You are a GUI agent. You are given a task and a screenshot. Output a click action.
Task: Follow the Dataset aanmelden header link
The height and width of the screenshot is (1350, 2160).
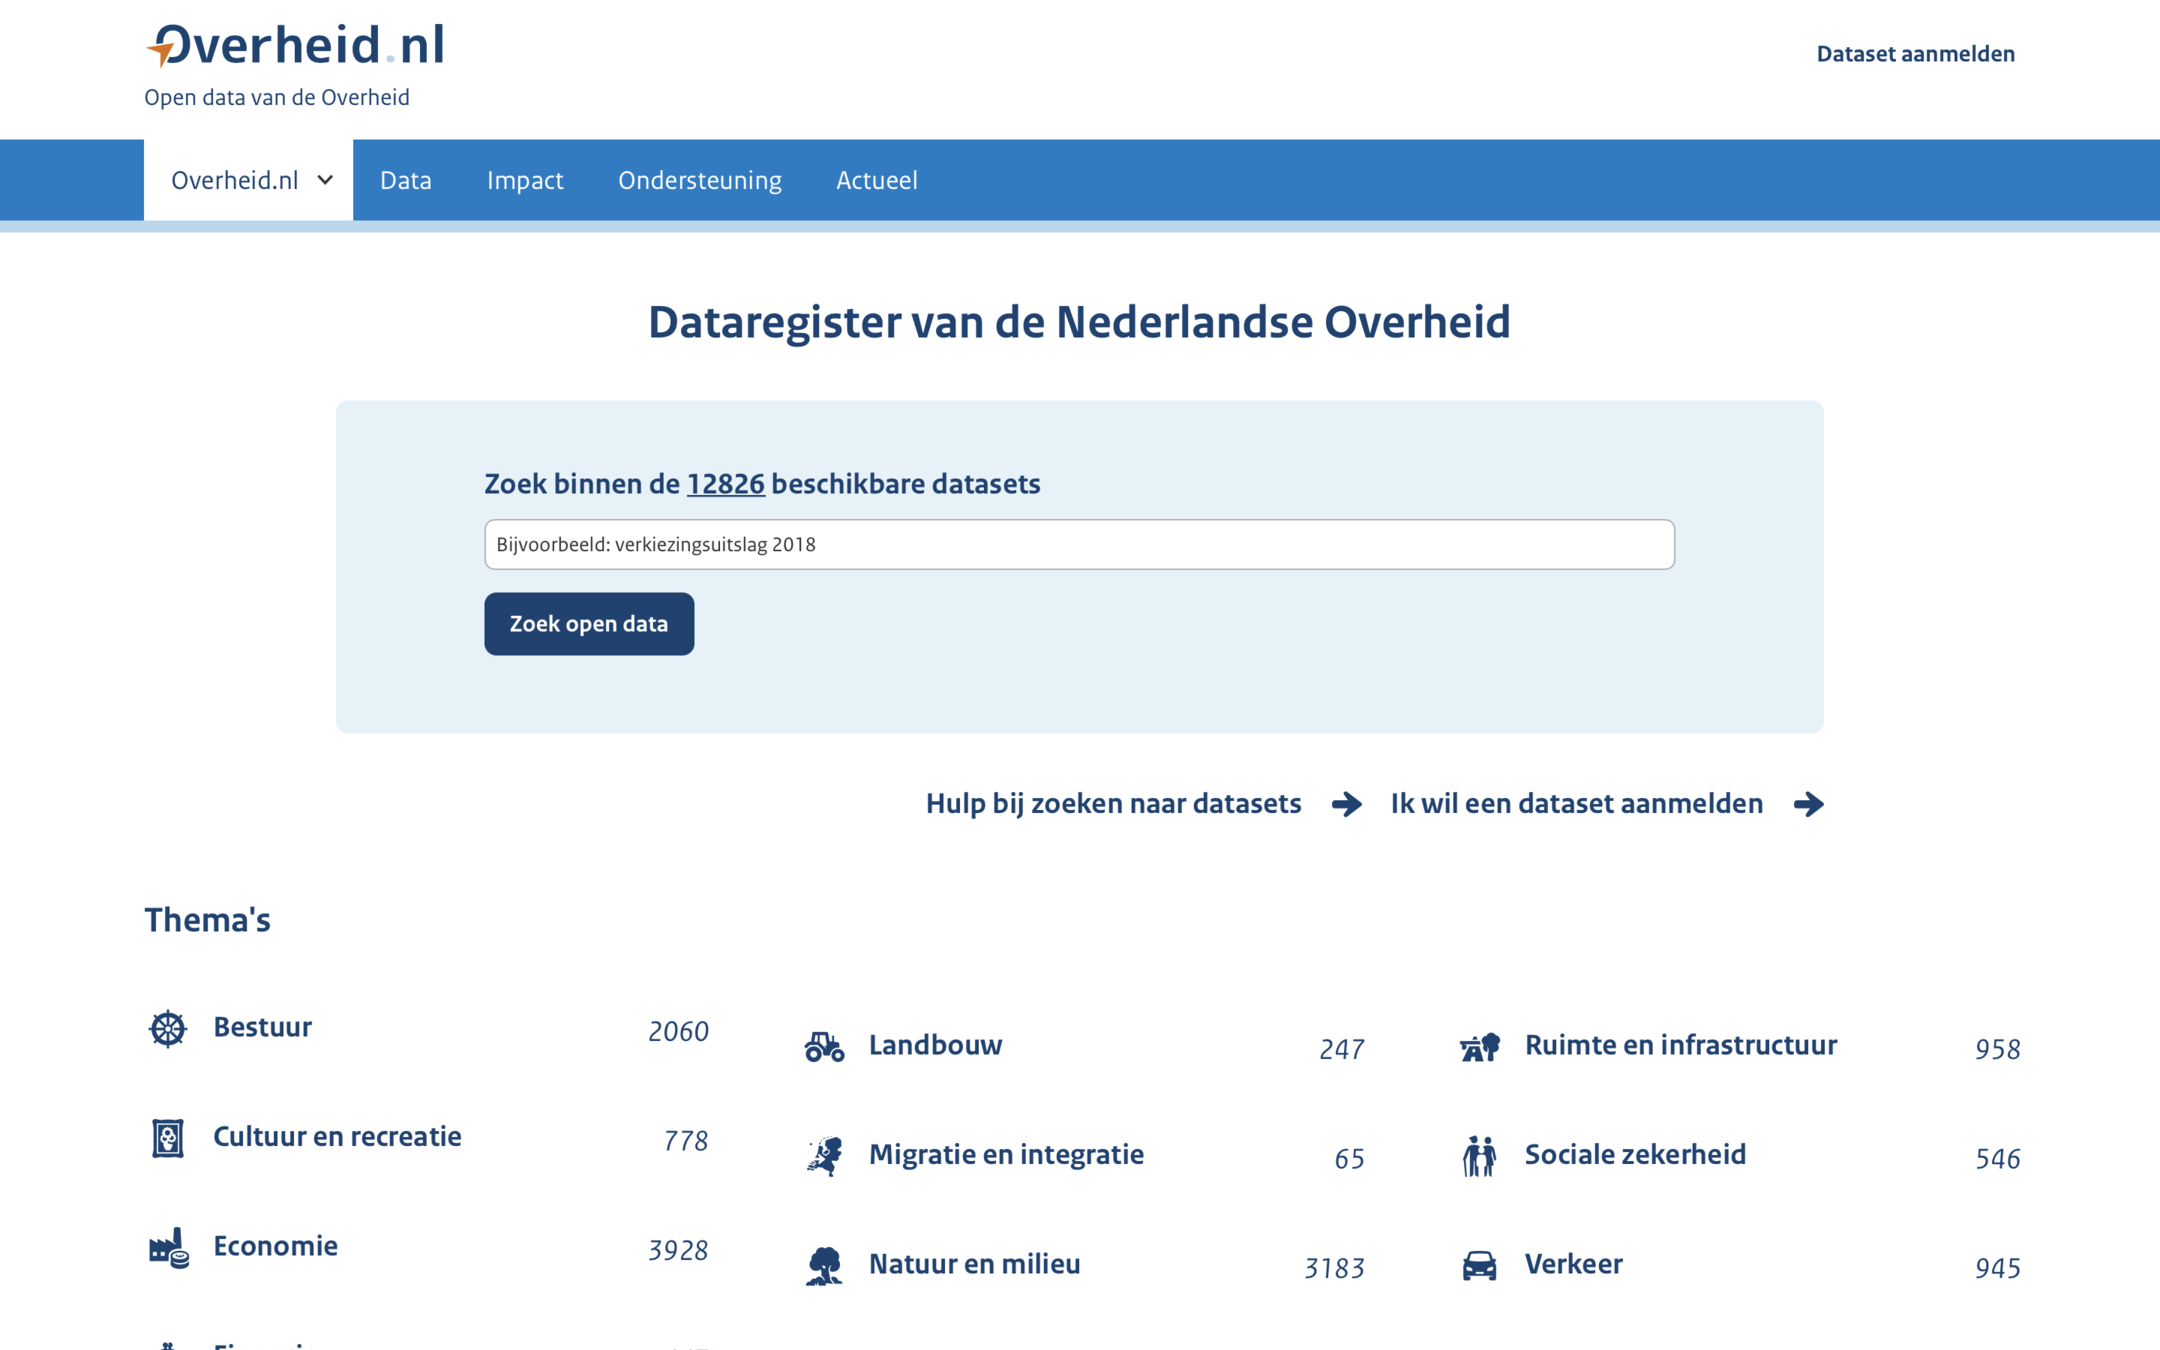pos(1915,54)
